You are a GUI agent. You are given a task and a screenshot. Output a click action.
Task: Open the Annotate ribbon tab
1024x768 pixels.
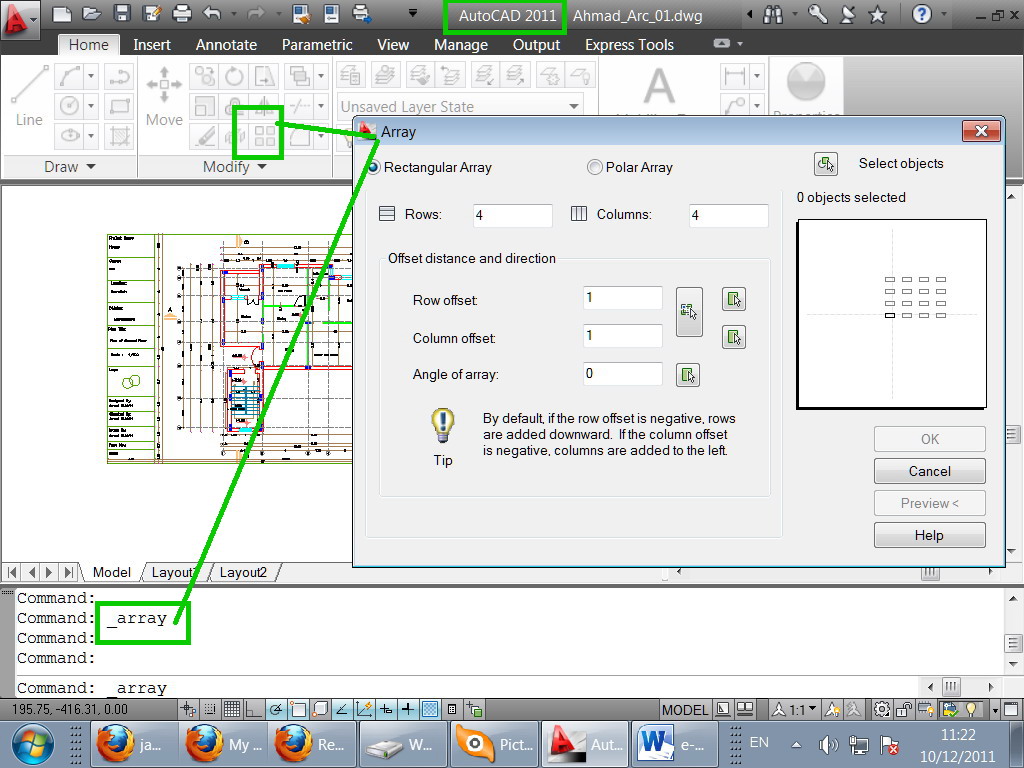(226, 44)
